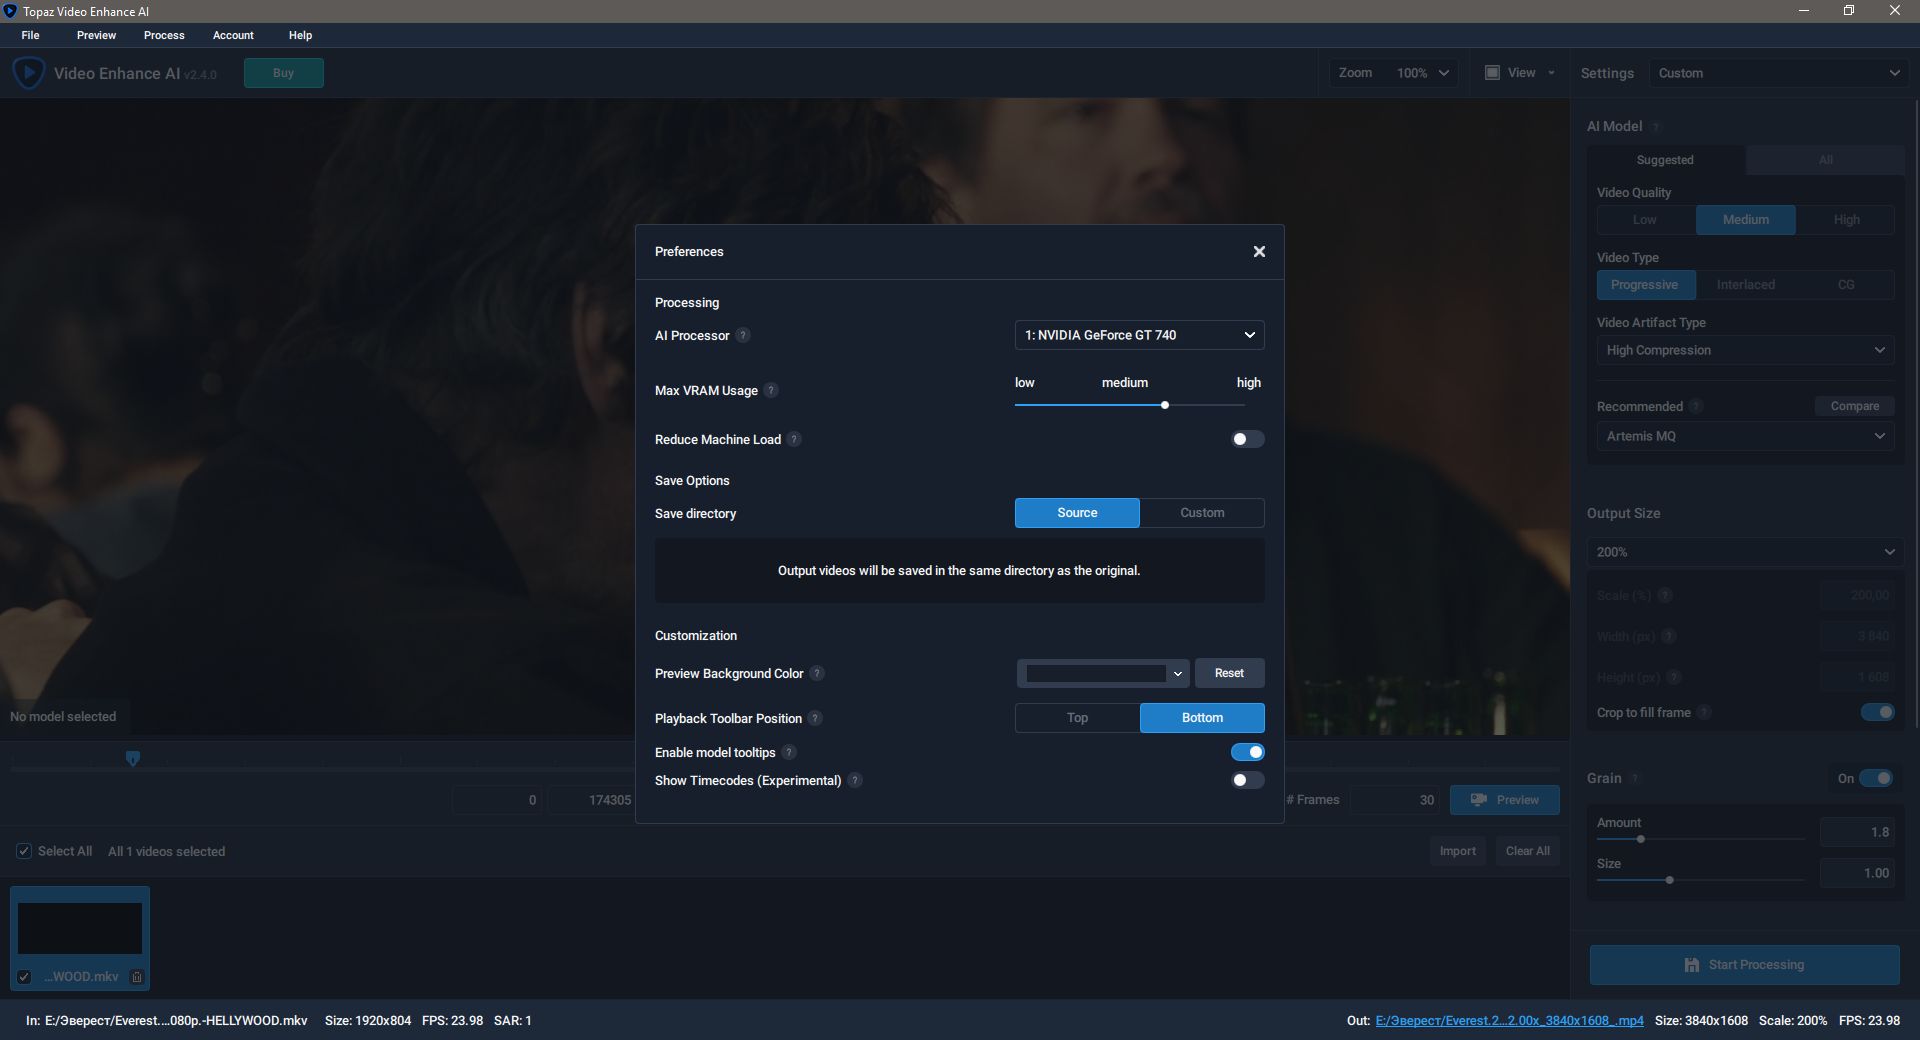Click Enable model tooltips help icon

[x=789, y=752]
